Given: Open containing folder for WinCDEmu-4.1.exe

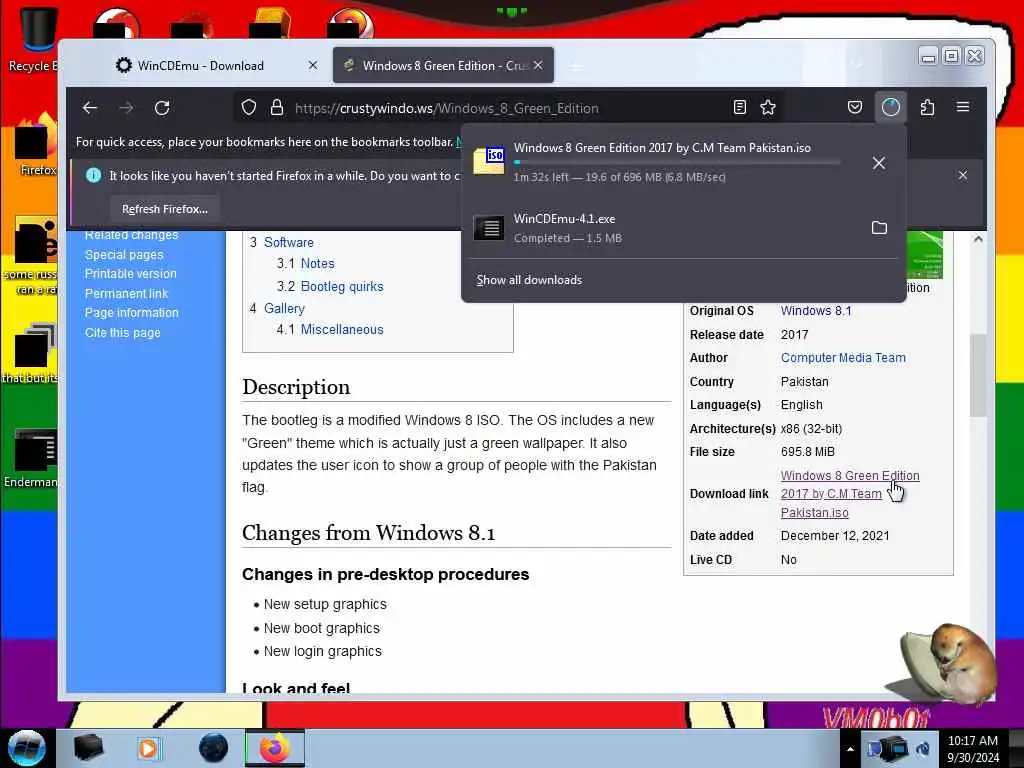Looking at the screenshot, I should tap(880, 227).
